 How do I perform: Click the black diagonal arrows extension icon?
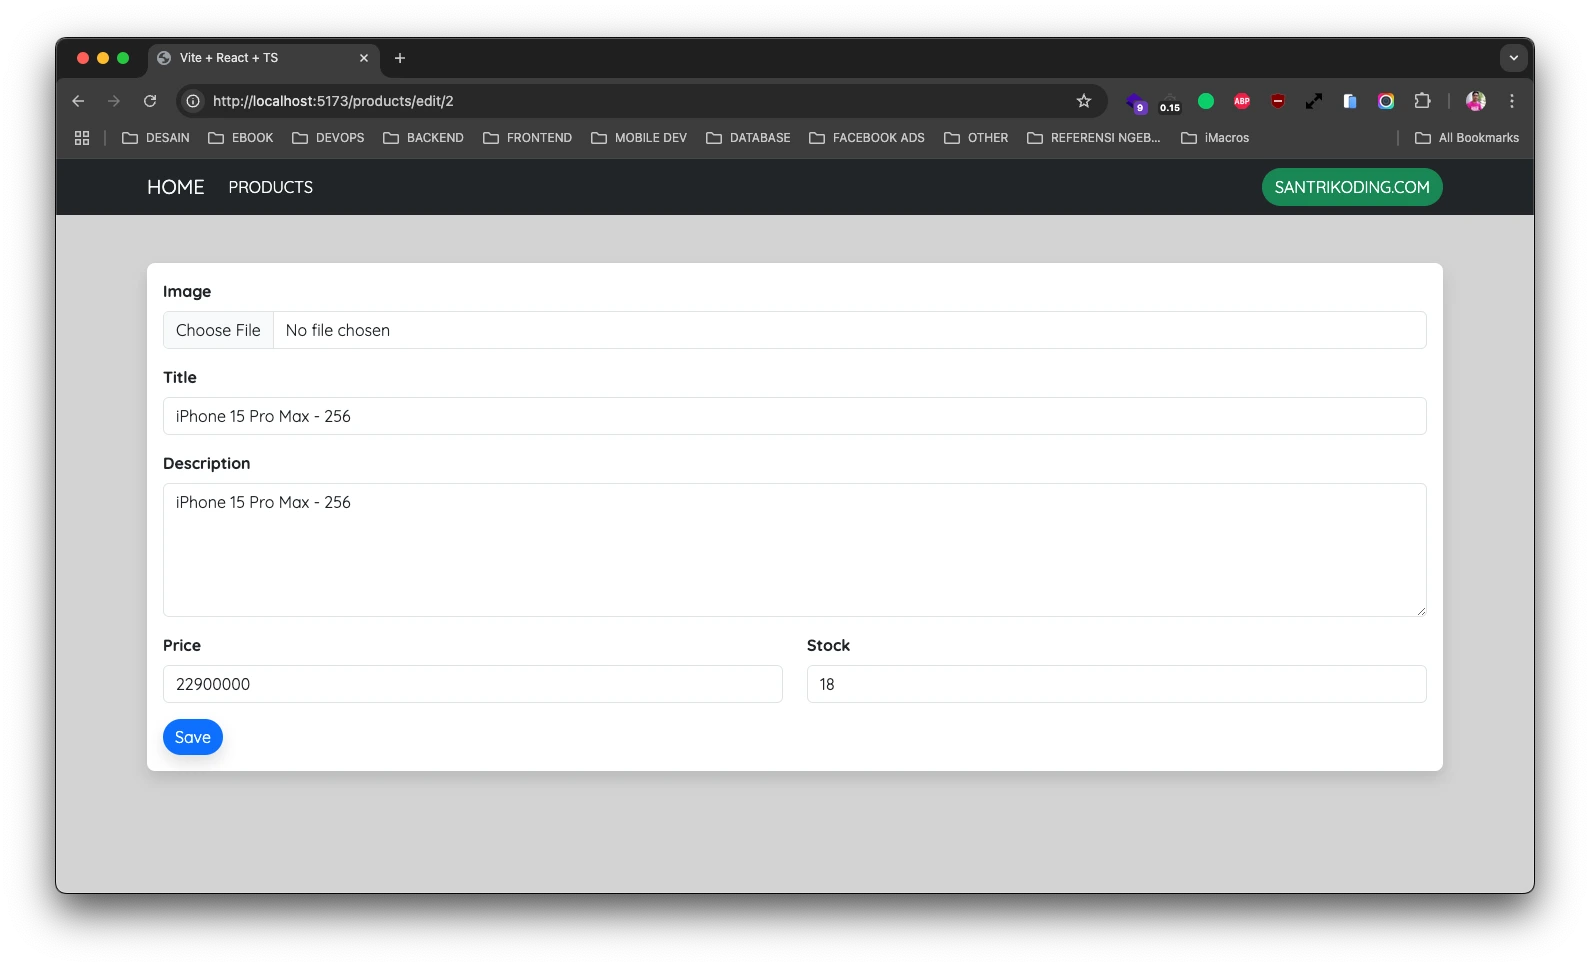(x=1314, y=101)
